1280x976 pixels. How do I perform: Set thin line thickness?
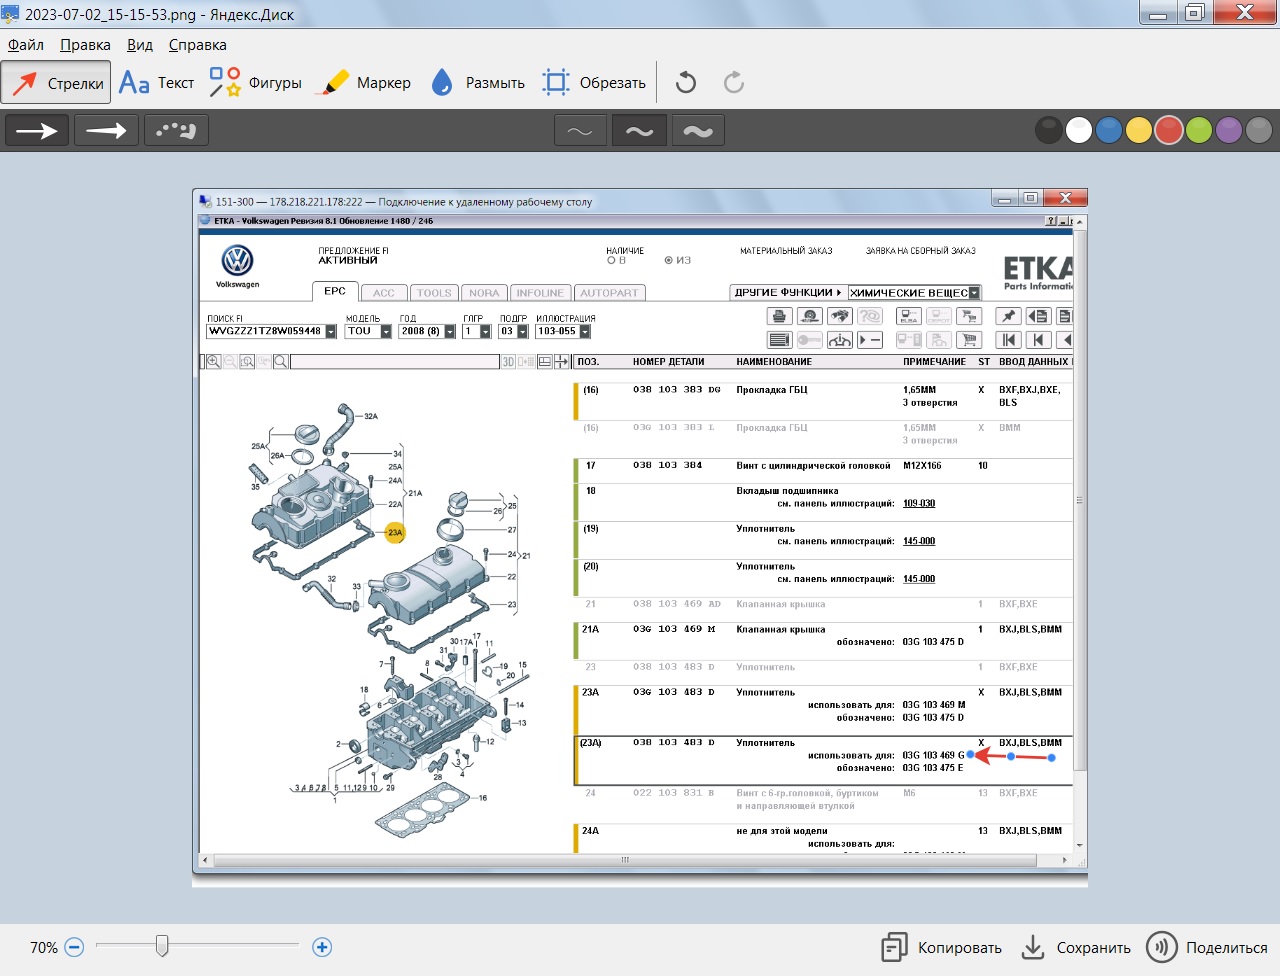tap(580, 130)
